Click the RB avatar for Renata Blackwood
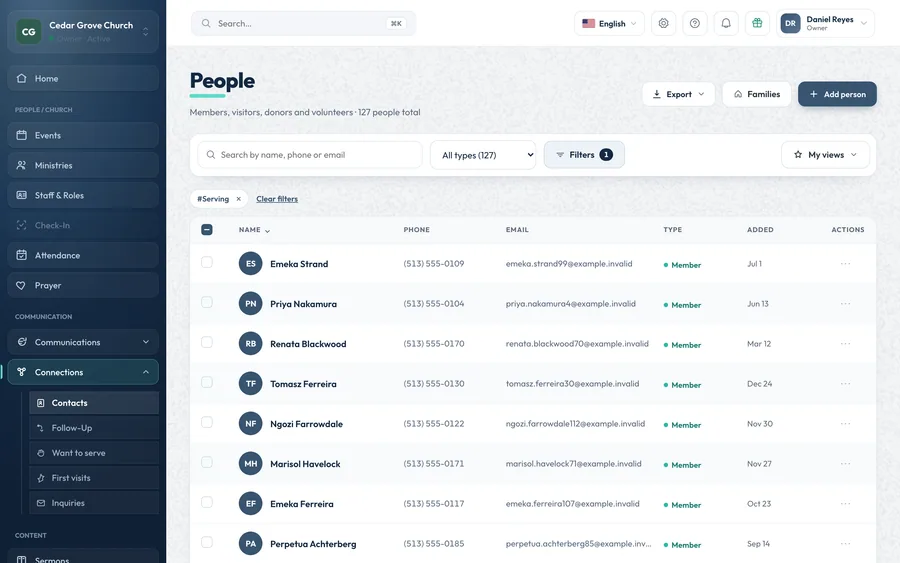Viewport: 900px width, 563px height. point(251,344)
